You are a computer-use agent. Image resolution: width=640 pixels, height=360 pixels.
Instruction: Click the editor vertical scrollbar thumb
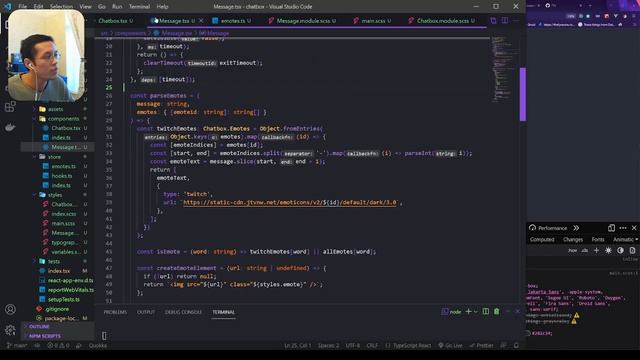(522, 94)
